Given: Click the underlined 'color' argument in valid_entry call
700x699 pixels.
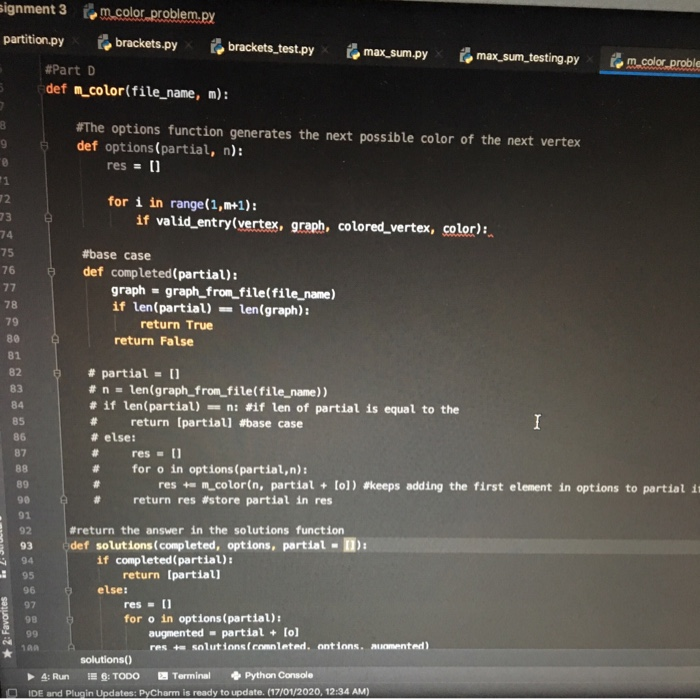Looking at the screenshot, I should click(x=459, y=229).
